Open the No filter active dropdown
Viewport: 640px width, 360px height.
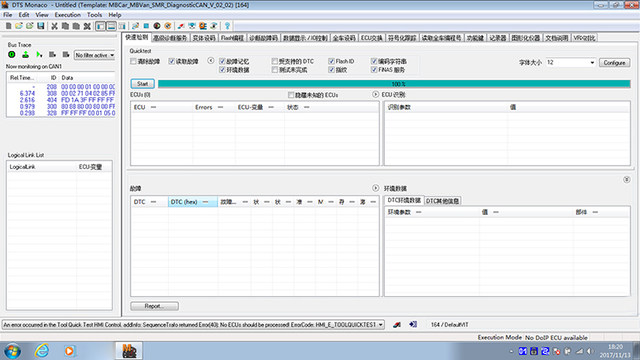(94, 55)
